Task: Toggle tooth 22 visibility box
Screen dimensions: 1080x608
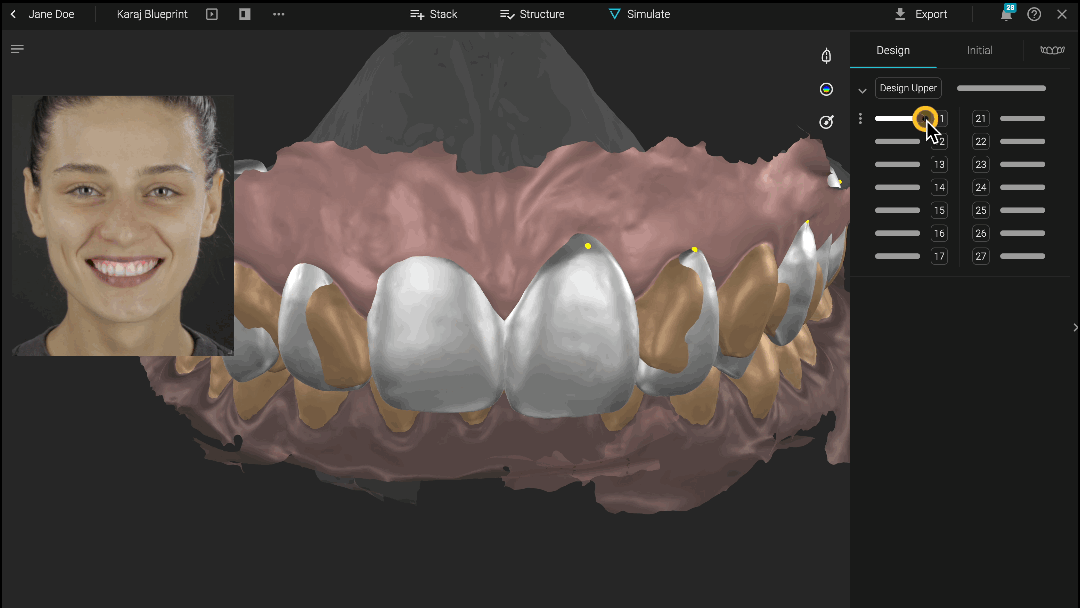Action: (x=981, y=141)
